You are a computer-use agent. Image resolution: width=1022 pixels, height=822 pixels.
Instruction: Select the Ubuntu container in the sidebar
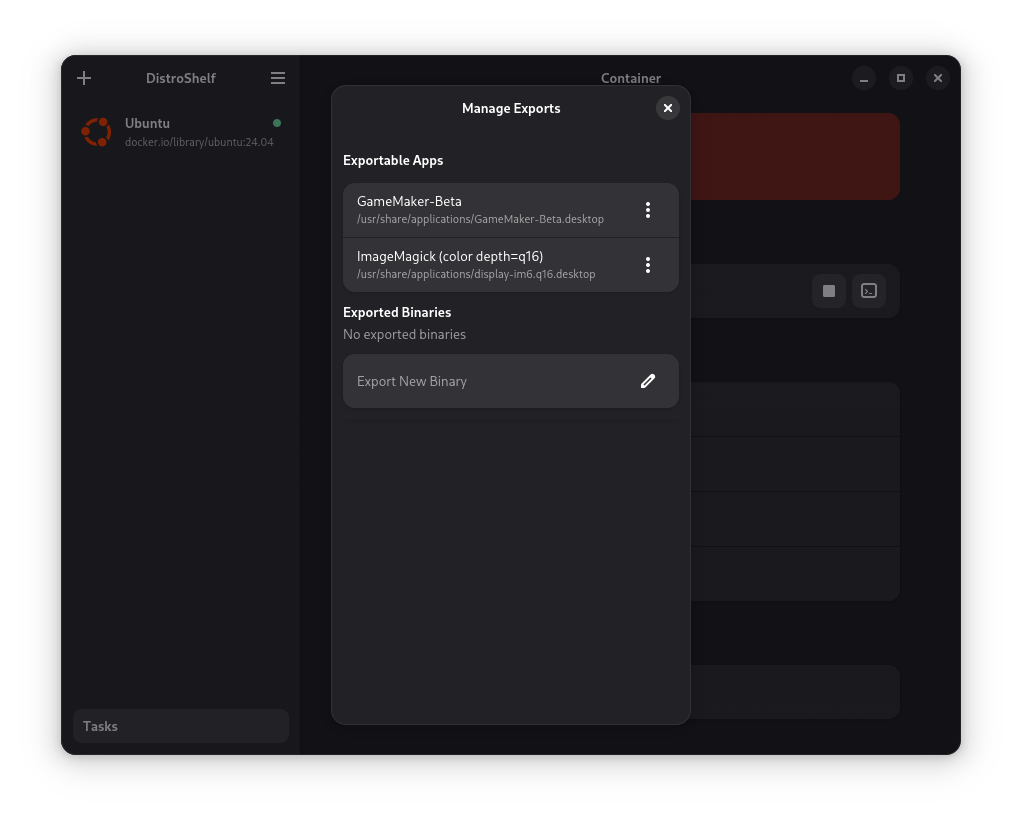click(x=181, y=132)
